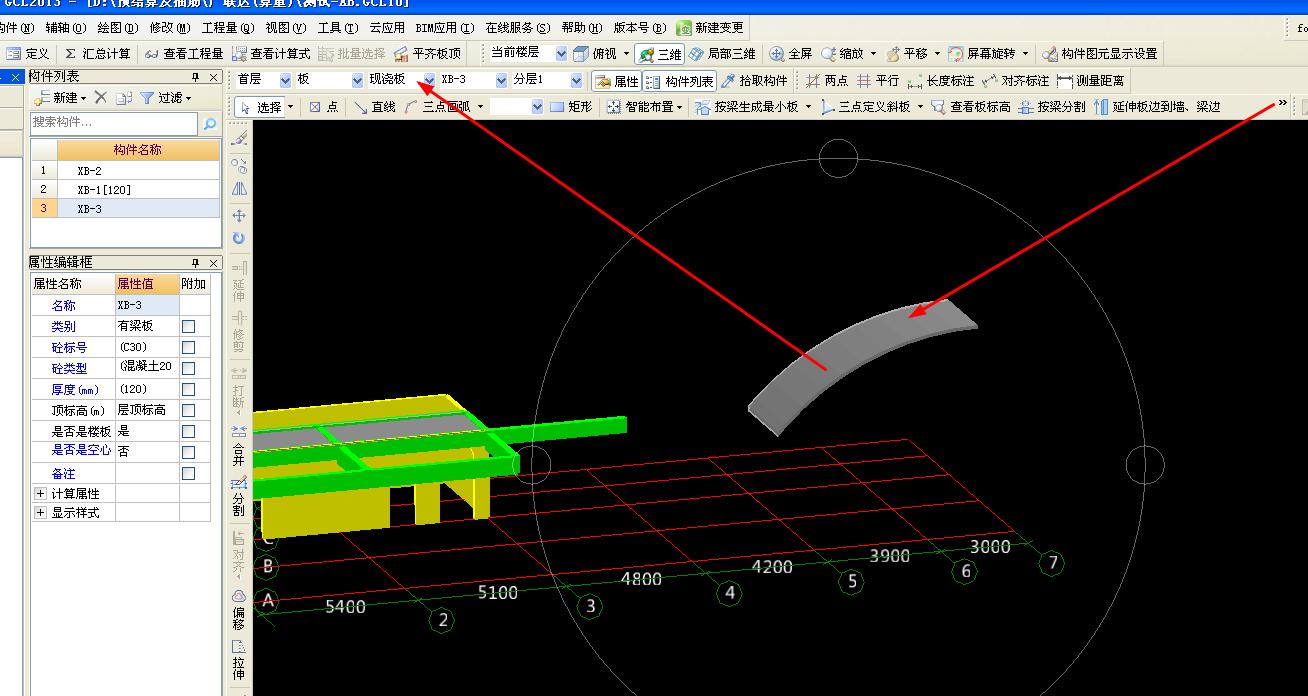Select 两点 two-point axis tool
Viewport: 1308px width, 696px height.
point(827,81)
